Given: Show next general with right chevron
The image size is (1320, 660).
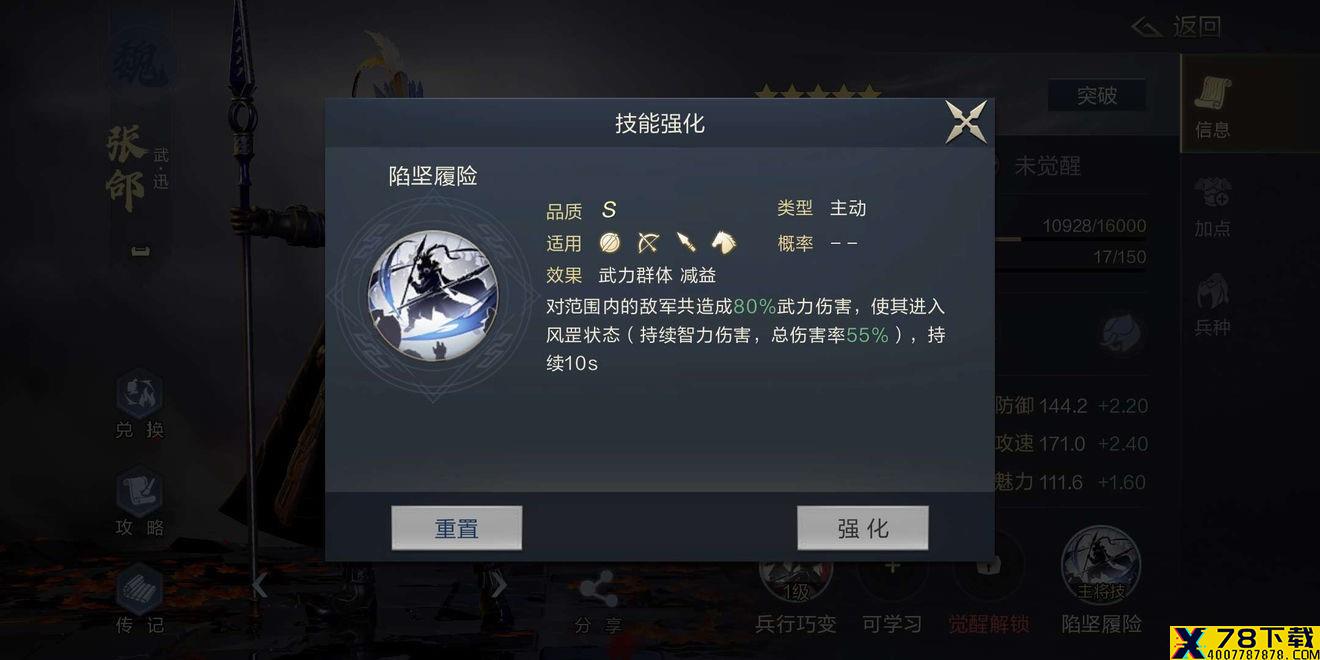Looking at the screenshot, I should [499, 585].
